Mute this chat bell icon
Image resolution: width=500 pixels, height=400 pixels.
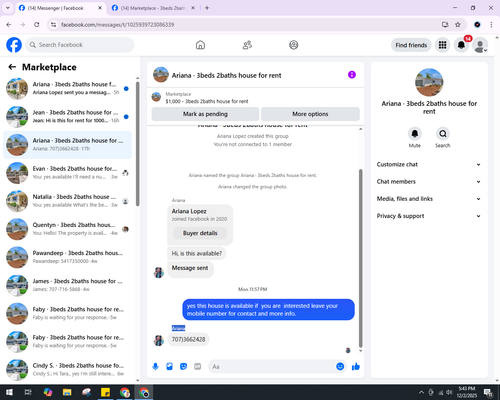pyautogui.click(x=415, y=134)
